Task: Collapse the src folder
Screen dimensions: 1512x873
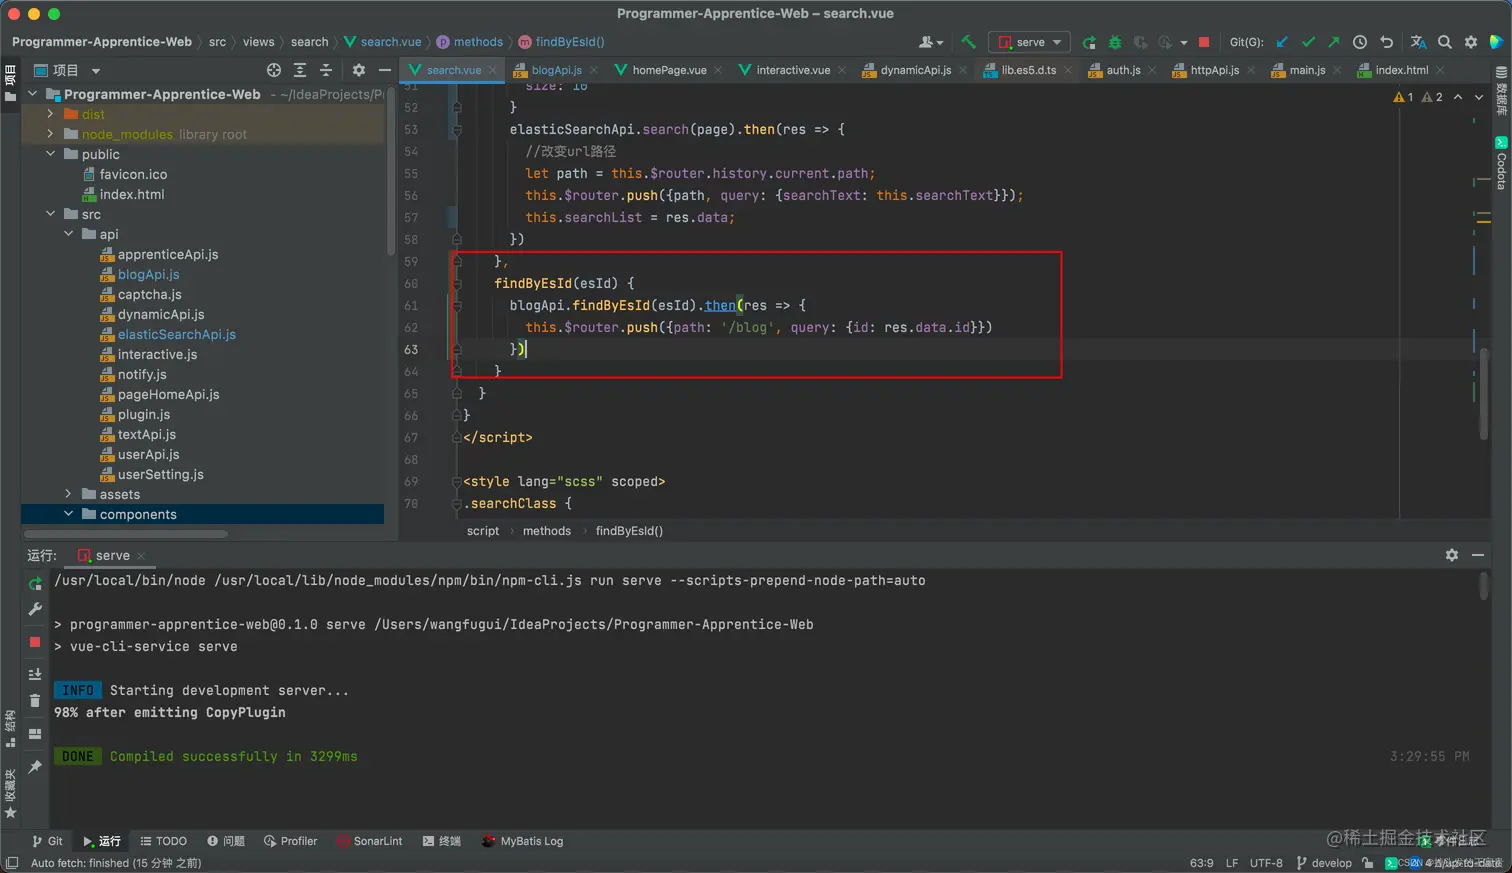Action: [50, 214]
